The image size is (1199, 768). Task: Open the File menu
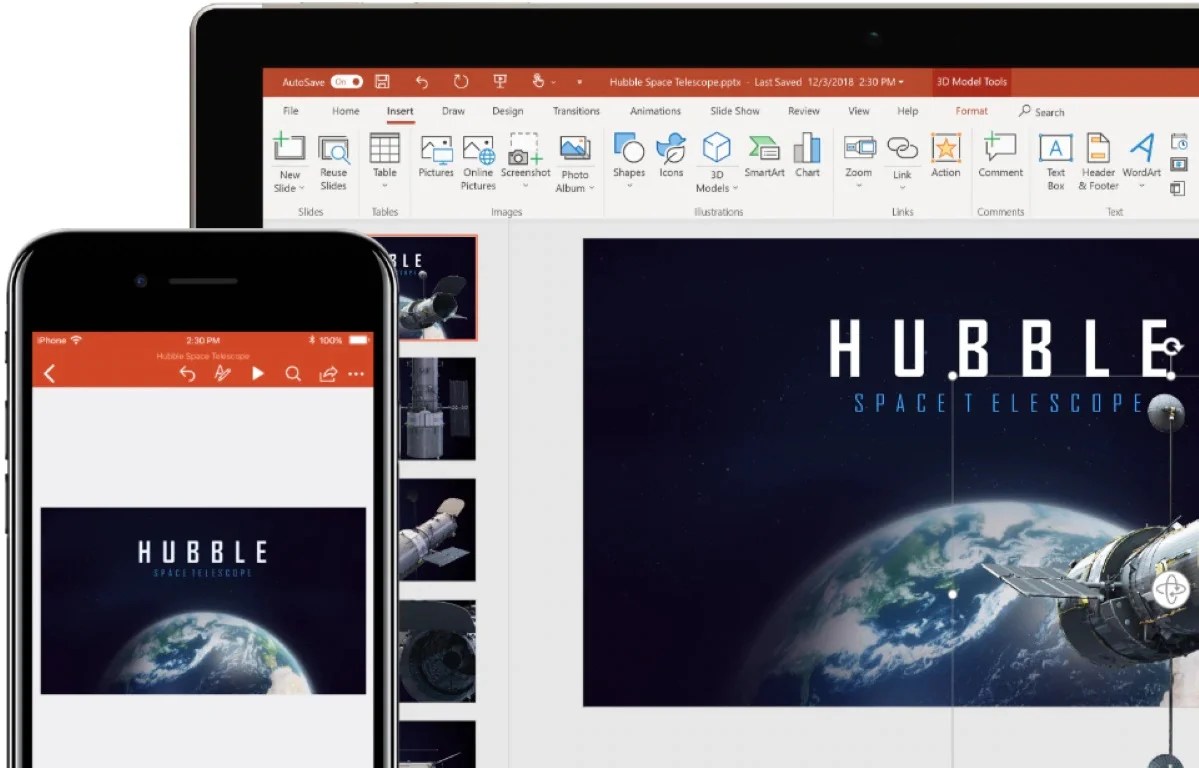click(x=291, y=111)
